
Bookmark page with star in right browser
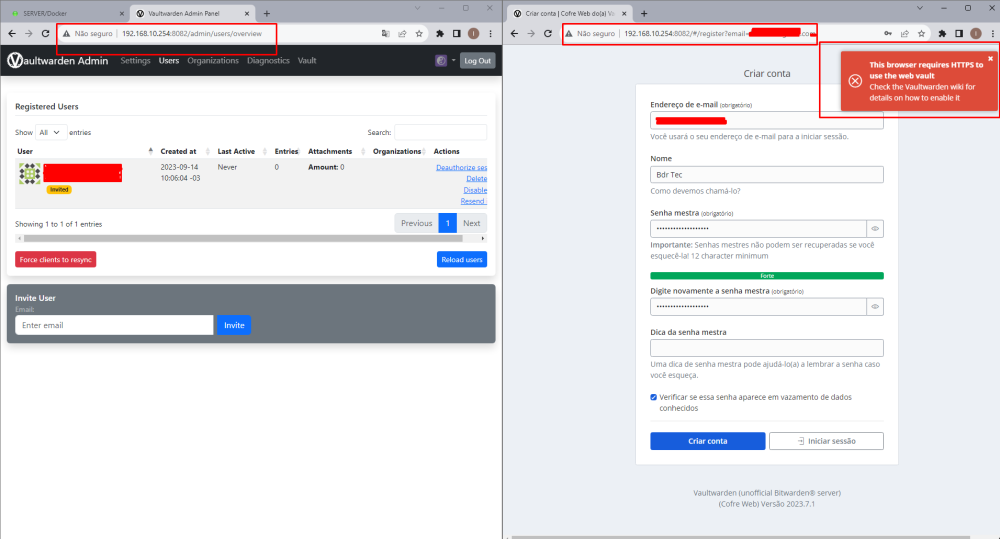point(922,33)
